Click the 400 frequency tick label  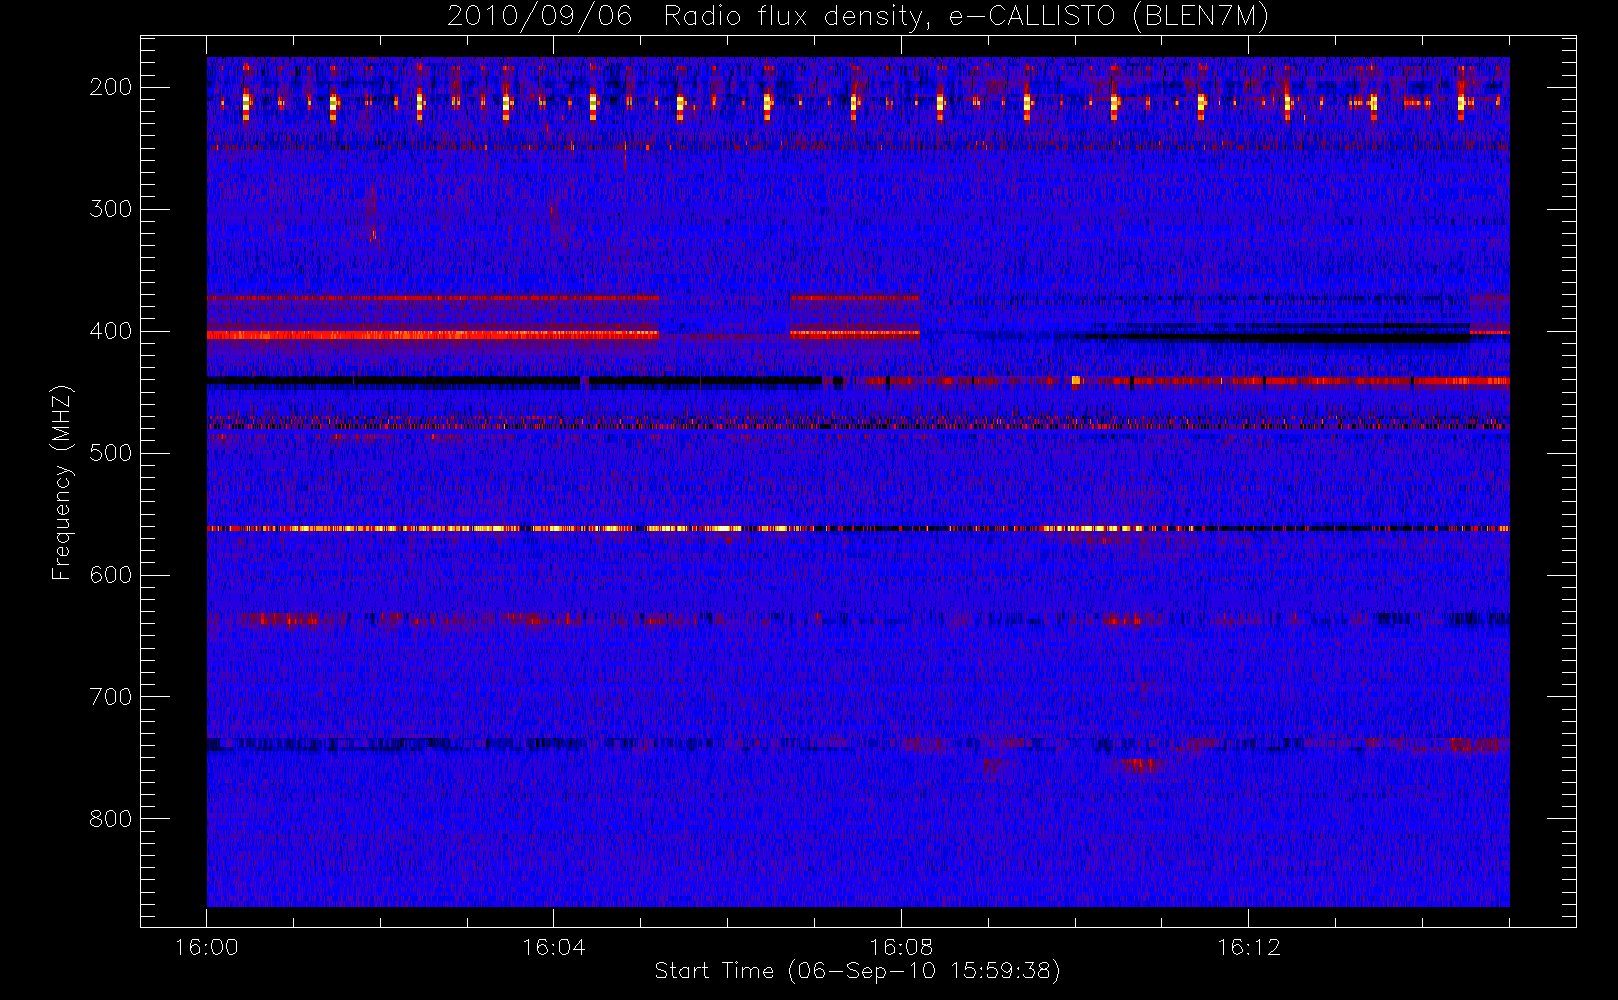[110, 331]
